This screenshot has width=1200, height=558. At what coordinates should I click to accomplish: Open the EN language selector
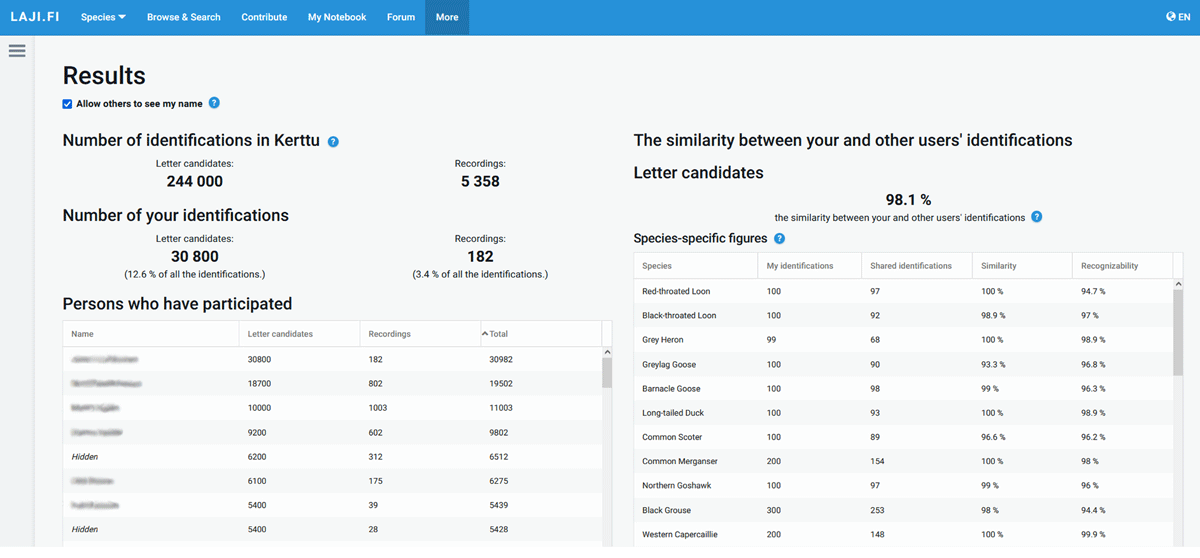click(x=1183, y=17)
